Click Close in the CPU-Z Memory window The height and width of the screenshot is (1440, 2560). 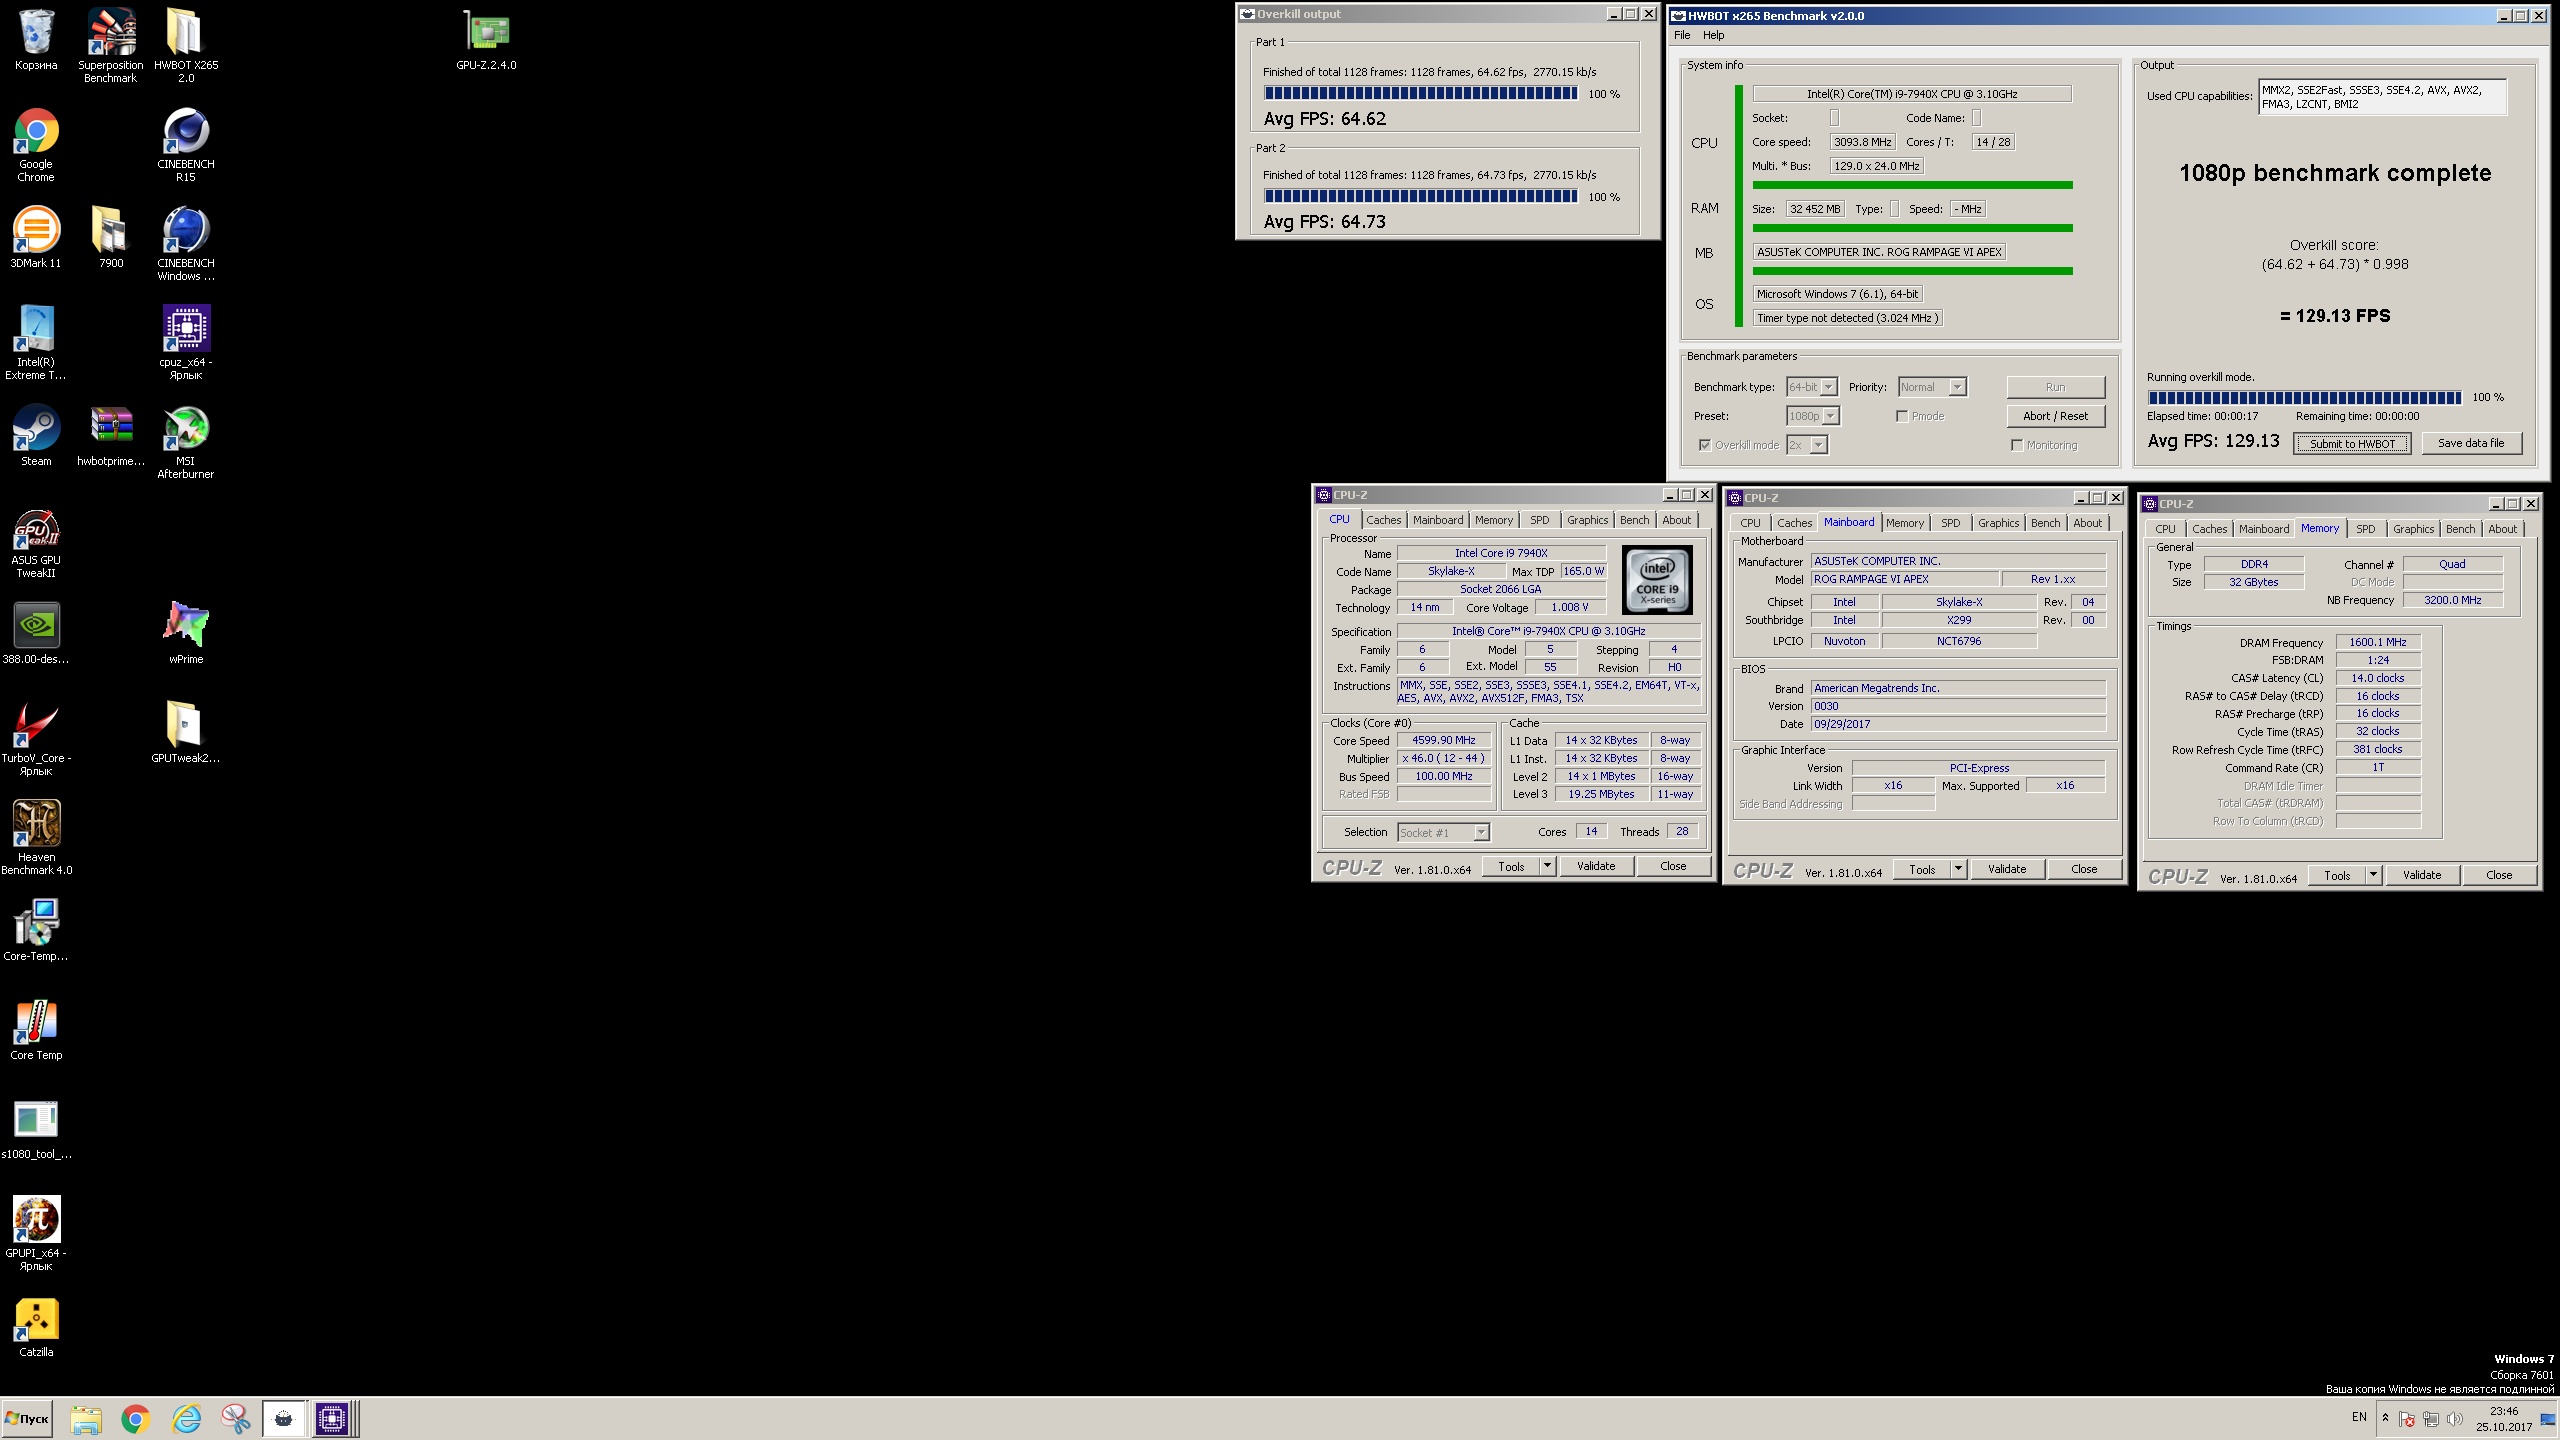(2499, 875)
